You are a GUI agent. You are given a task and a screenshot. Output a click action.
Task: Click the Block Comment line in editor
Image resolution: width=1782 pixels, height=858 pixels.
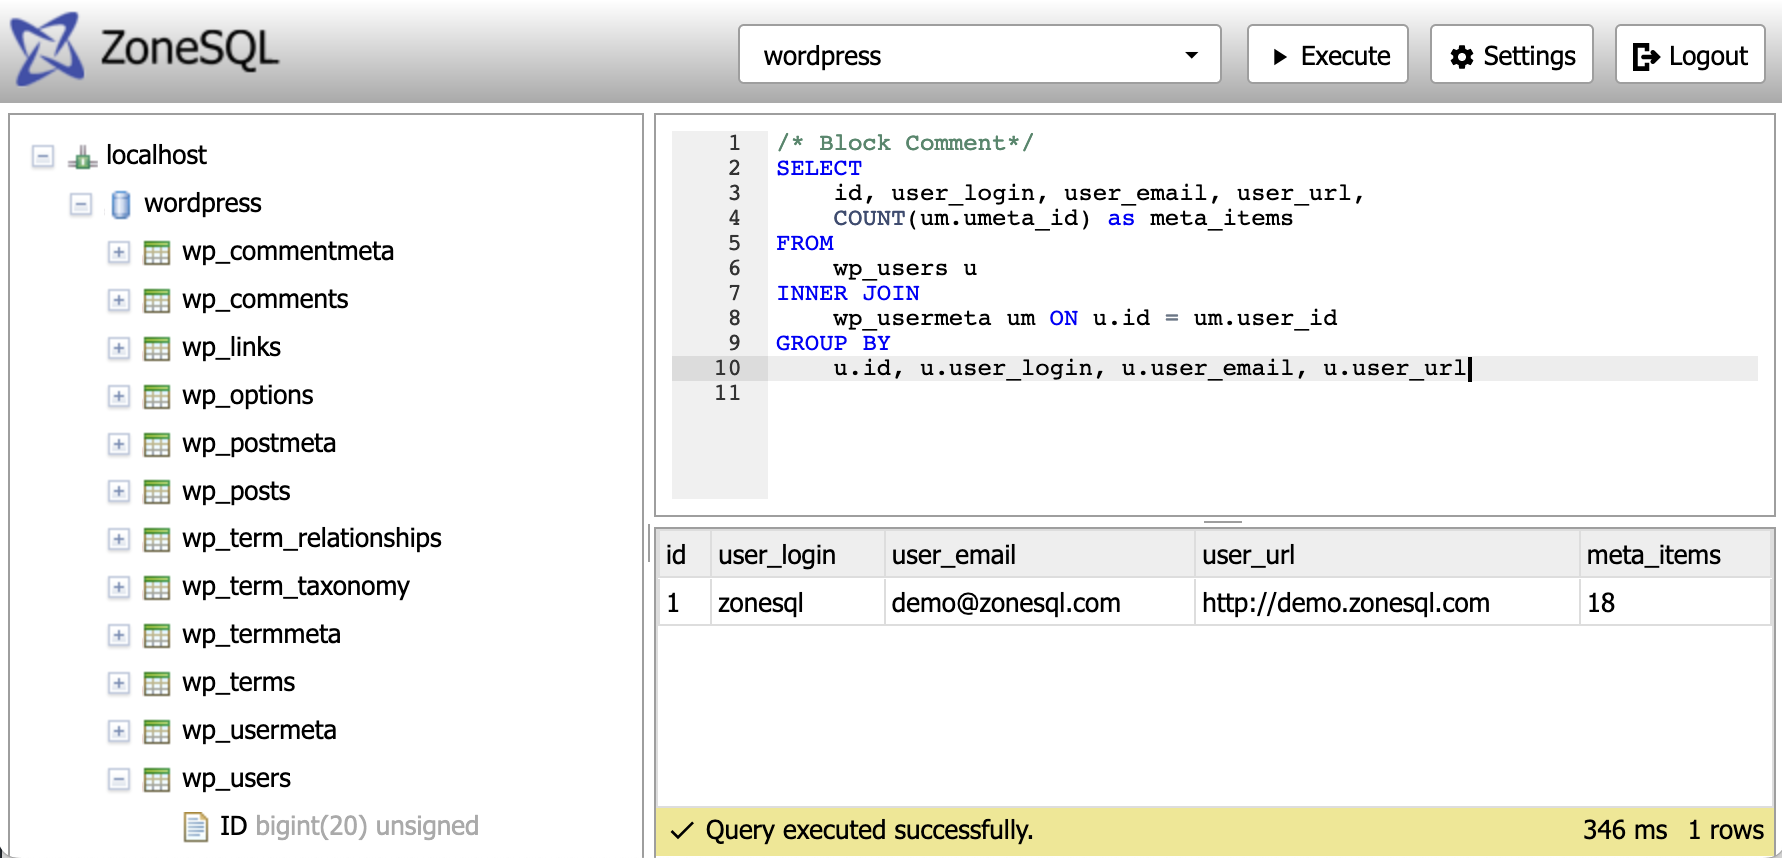click(905, 143)
